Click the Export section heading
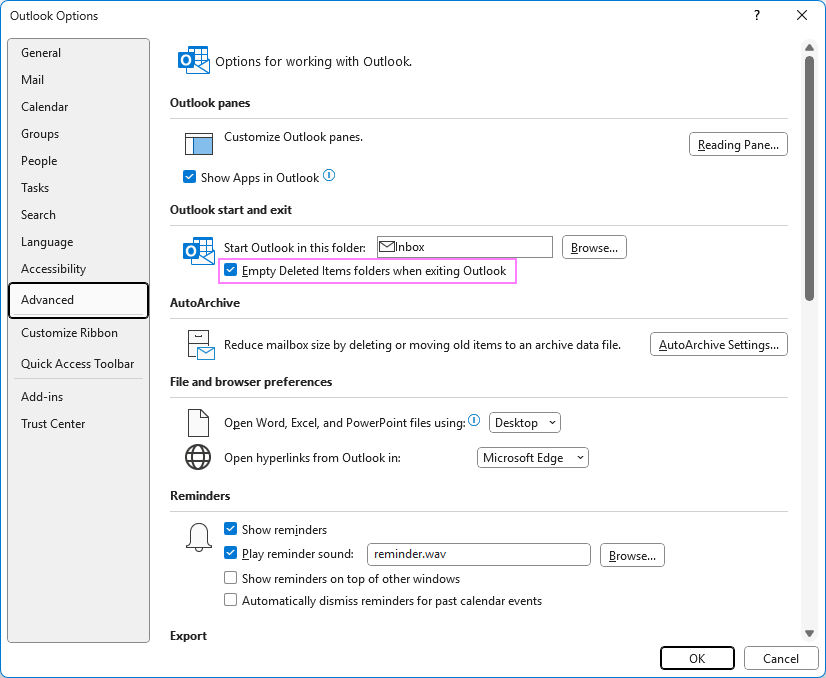 click(x=188, y=636)
